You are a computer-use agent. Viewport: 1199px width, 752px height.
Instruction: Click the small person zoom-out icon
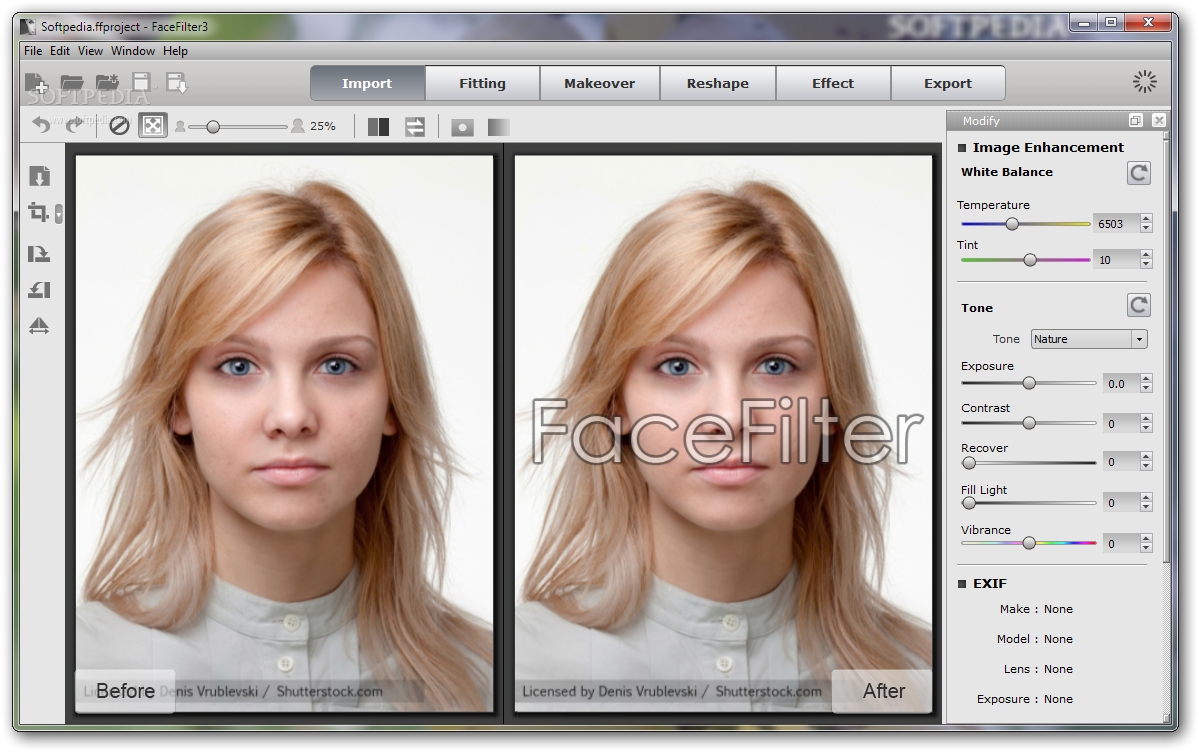(x=180, y=126)
